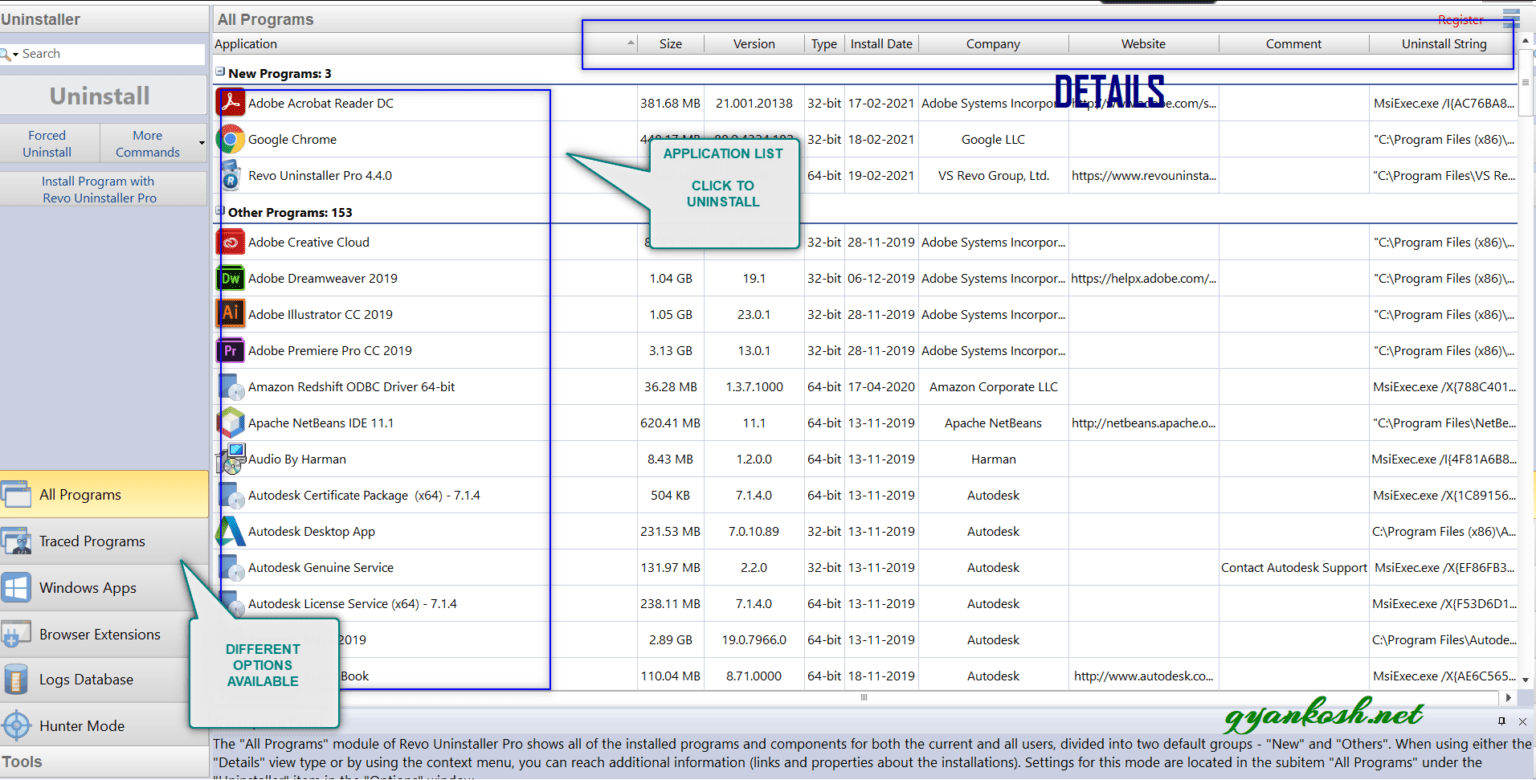Open the Tools section header

click(104, 761)
